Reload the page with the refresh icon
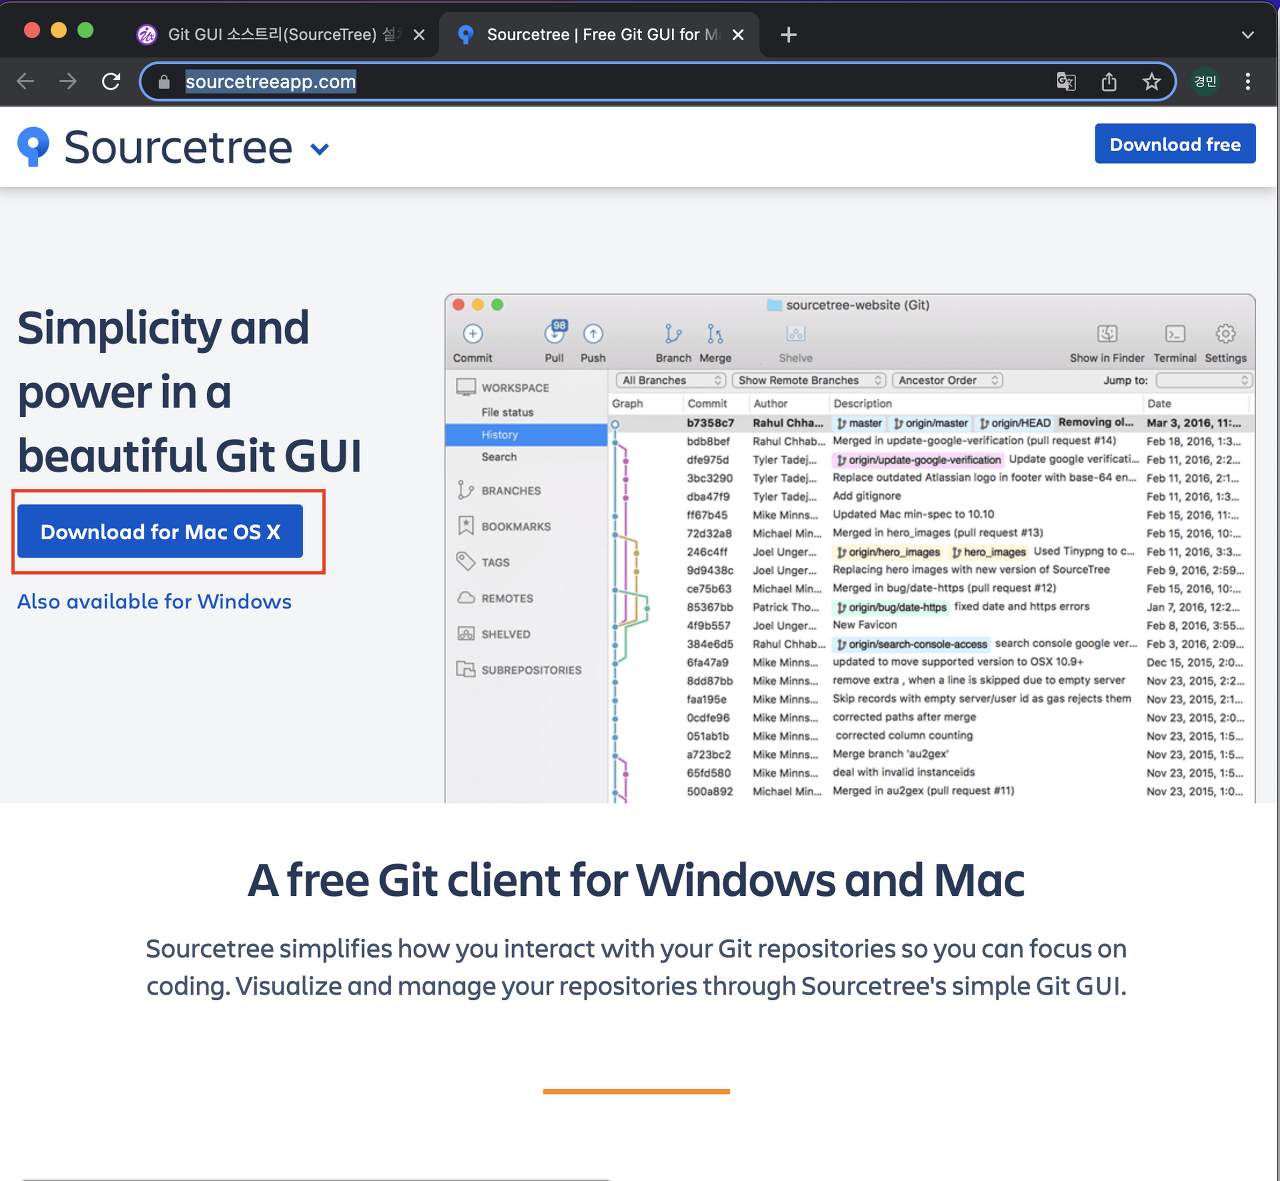The height and width of the screenshot is (1181, 1280). pyautogui.click(x=111, y=81)
